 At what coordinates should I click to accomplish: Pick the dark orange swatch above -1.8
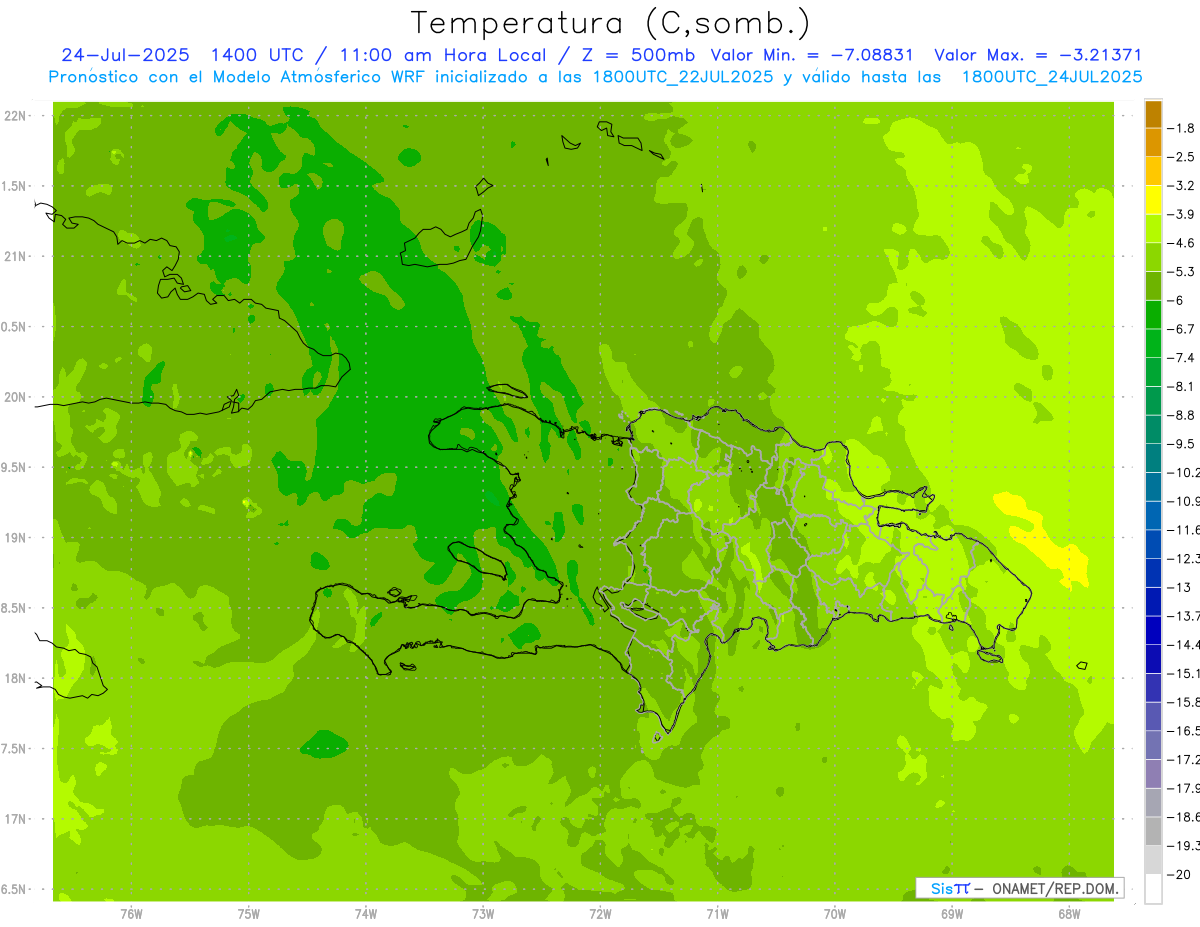(1153, 114)
